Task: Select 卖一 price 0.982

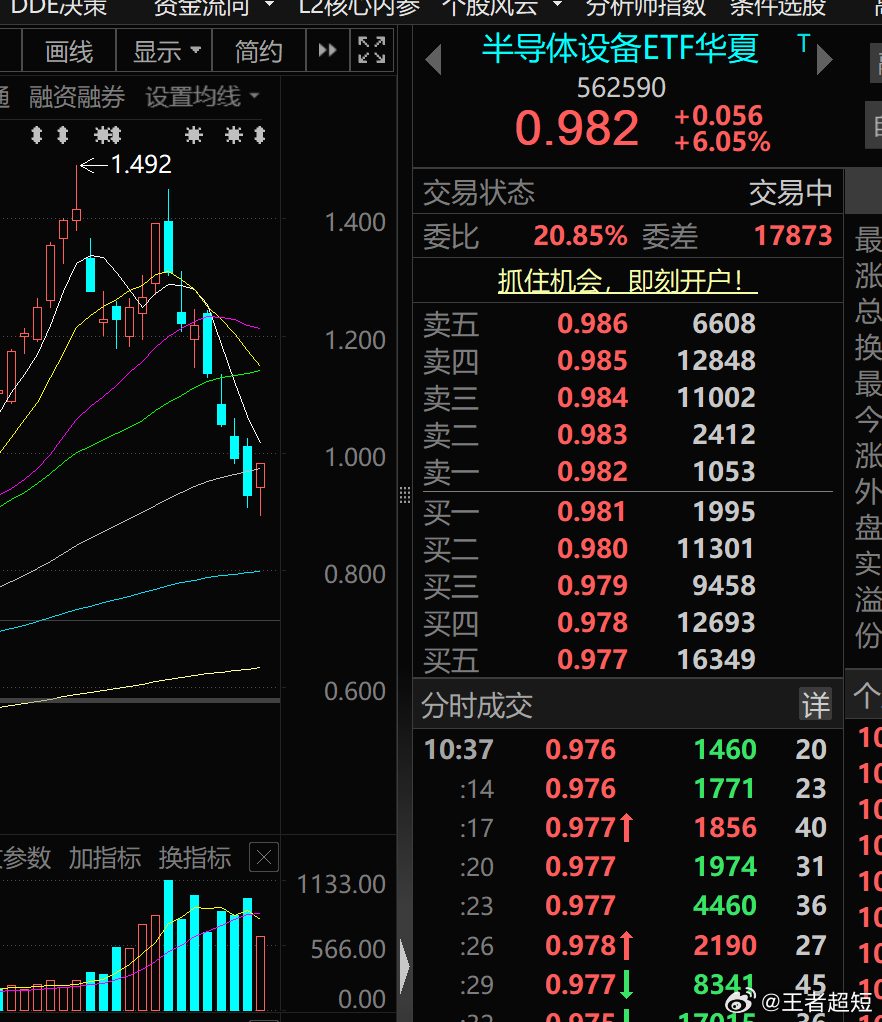Action: [592, 472]
